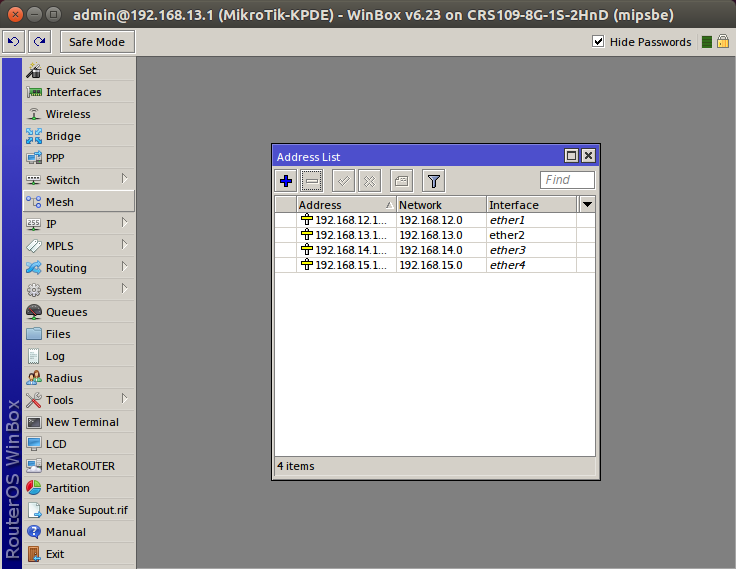Click the green traffic indicator icon
This screenshot has width=736, height=569.
pos(707,42)
